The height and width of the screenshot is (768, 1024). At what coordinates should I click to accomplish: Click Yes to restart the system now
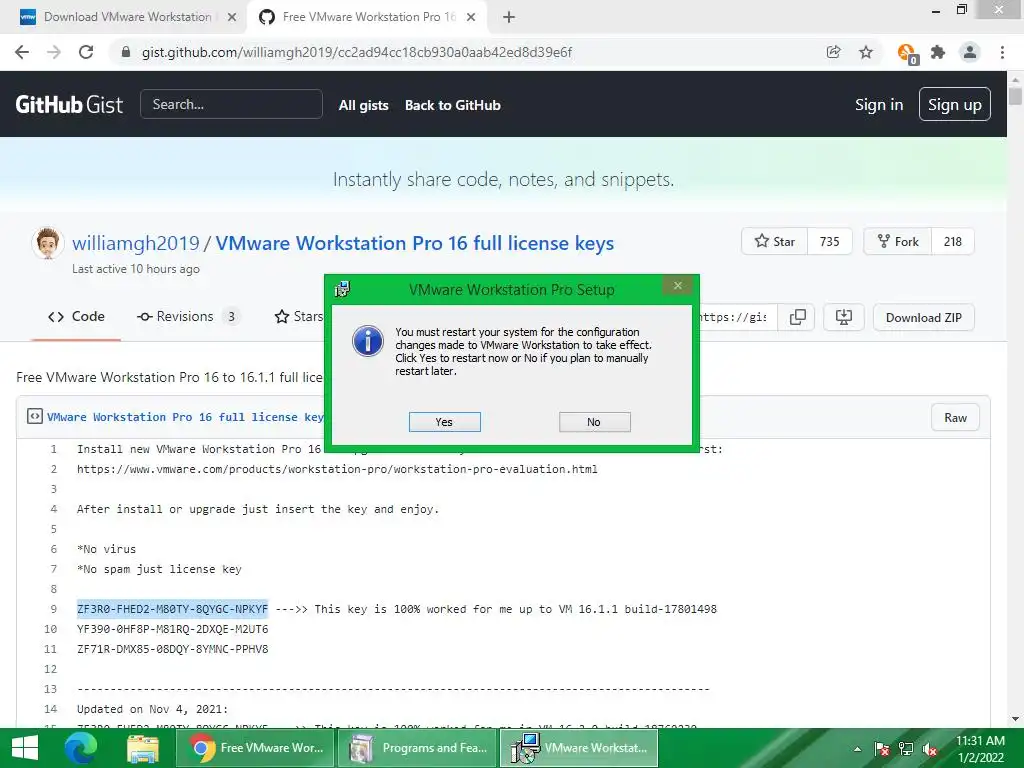point(444,422)
